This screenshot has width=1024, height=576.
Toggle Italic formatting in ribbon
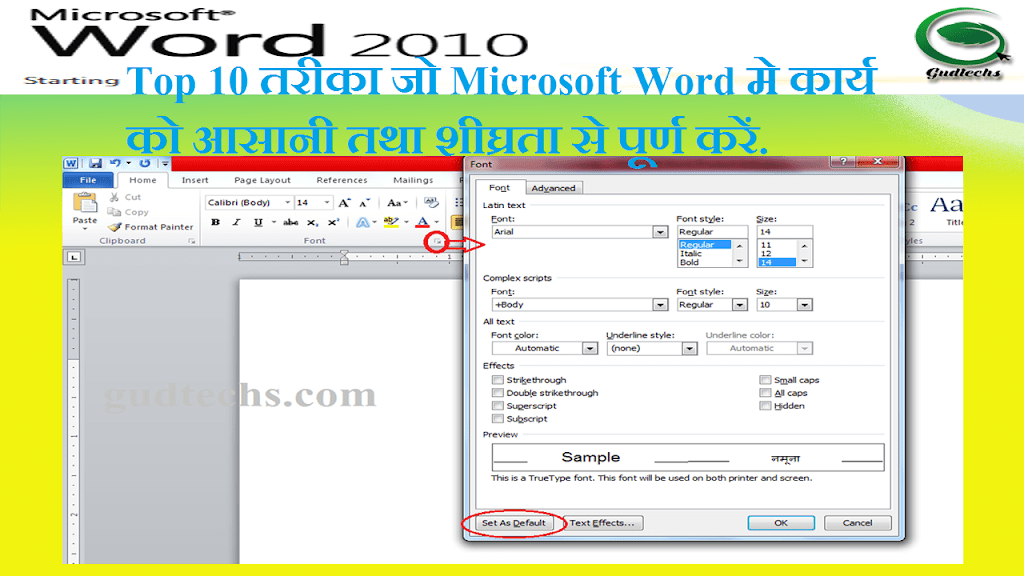(x=236, y=222)
